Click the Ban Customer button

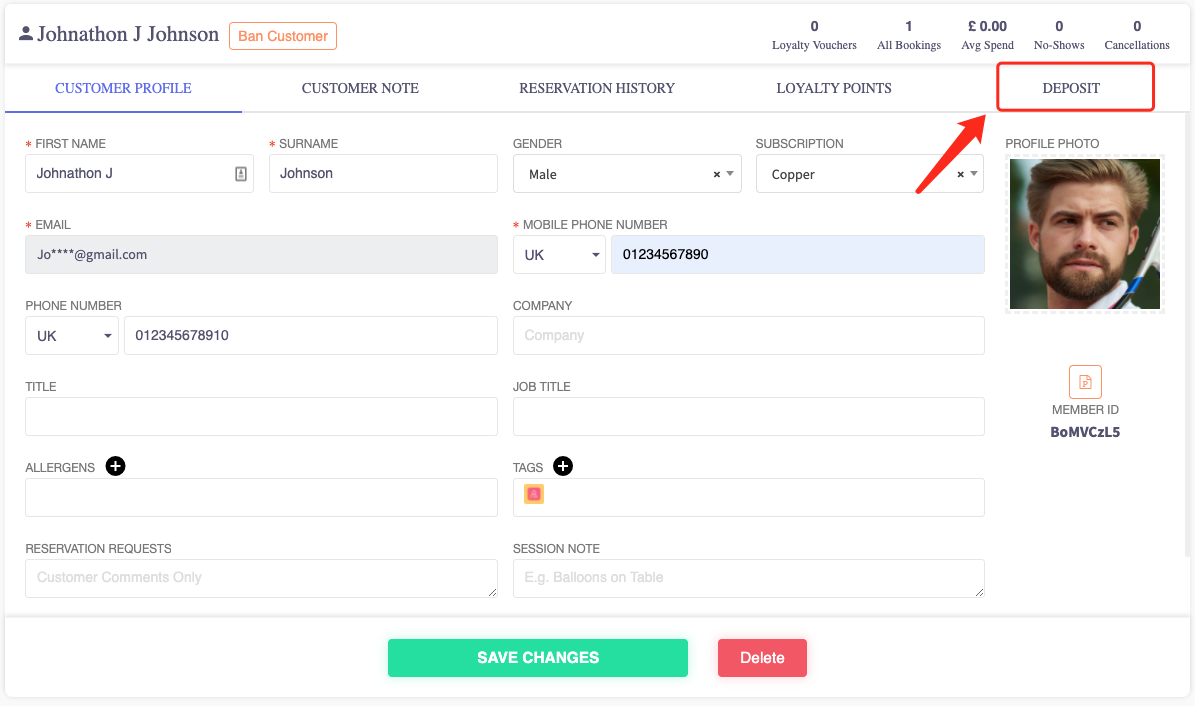(283, 36)
